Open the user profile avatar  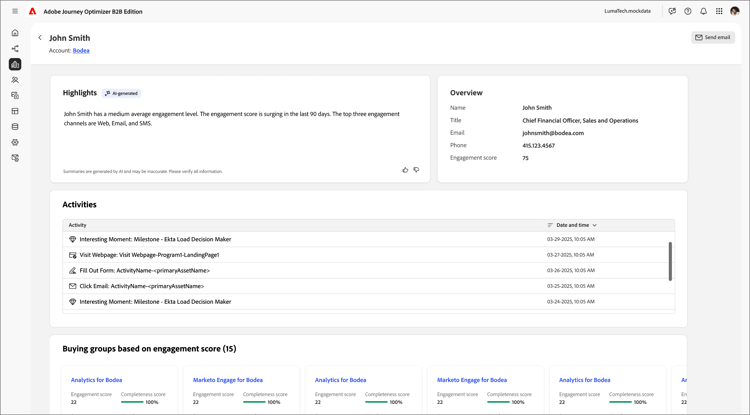[x=735, y=11]
